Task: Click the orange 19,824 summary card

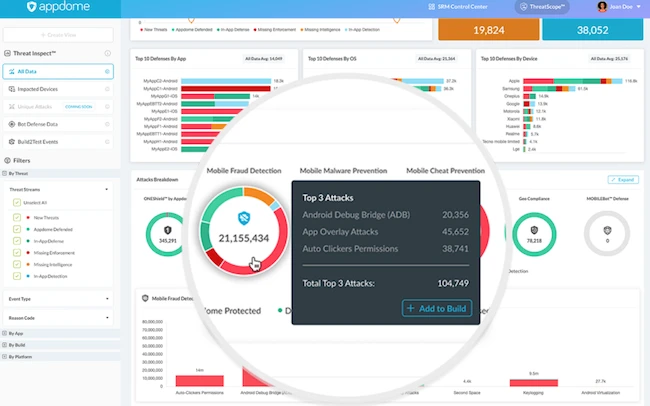Action: tap(489, 30)
